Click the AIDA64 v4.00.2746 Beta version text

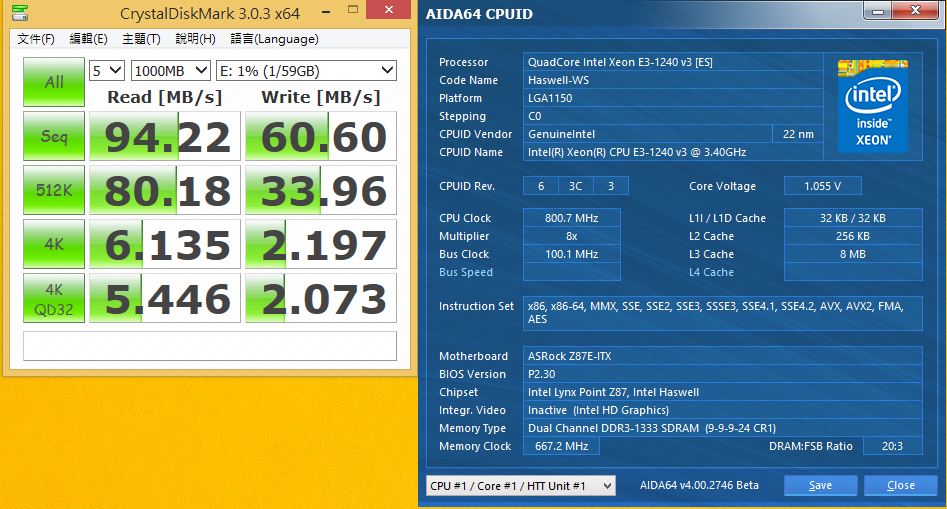[x=699, y=485]
